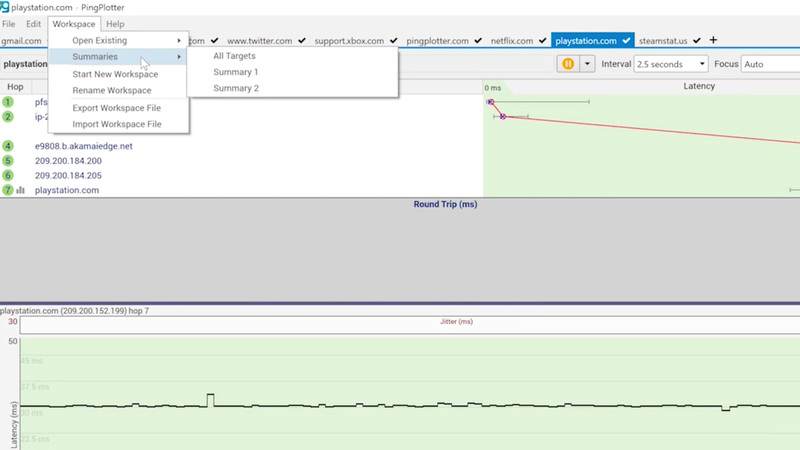
Task: Click hop 6 green status circle
Action: coord(8,176)
